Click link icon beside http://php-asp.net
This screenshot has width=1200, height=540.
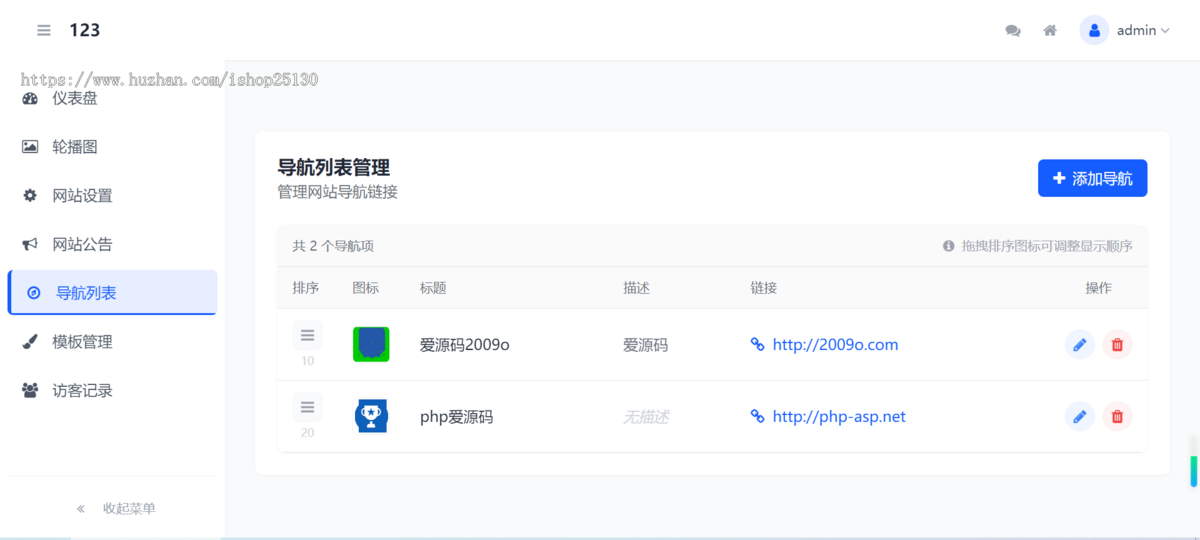[x=757, y=416]
